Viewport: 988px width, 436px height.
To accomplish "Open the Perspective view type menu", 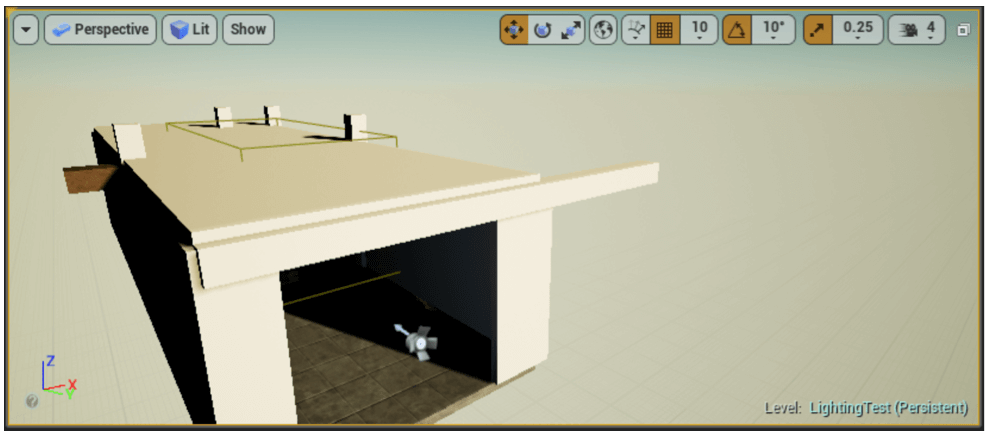I will 100,30.
